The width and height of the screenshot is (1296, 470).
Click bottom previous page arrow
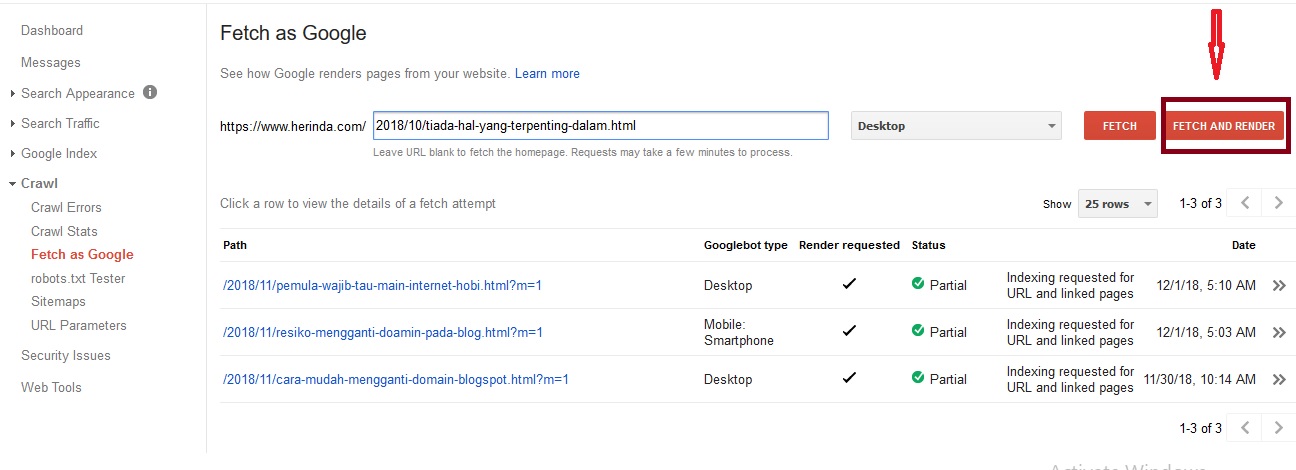pyautogui.click(x=1245, y=428)
